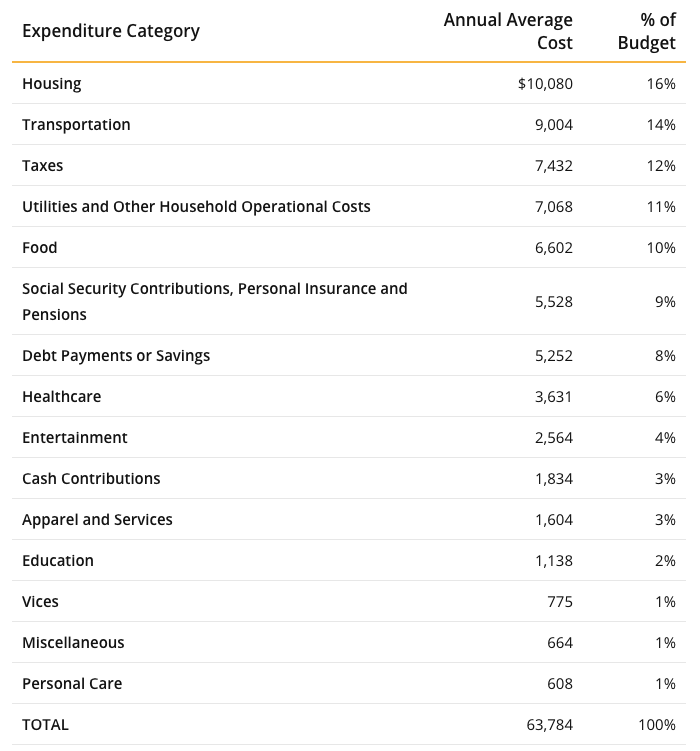Click the Miscellaneous cost value 664

click(x=560, y=643)
